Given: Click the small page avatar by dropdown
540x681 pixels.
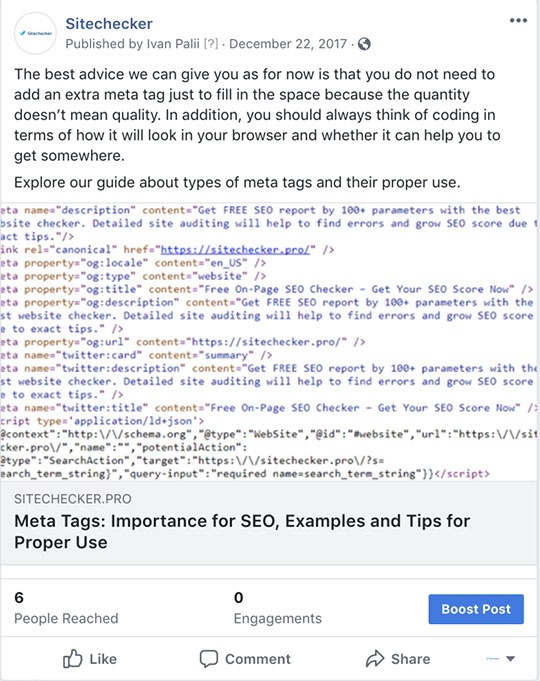Looking at the screenshot, I should (493, 659).
